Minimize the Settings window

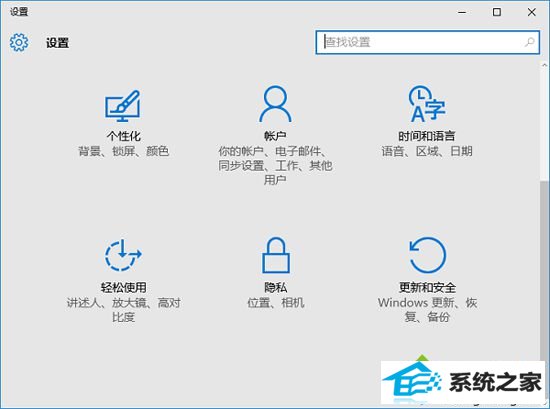(462, 12)
